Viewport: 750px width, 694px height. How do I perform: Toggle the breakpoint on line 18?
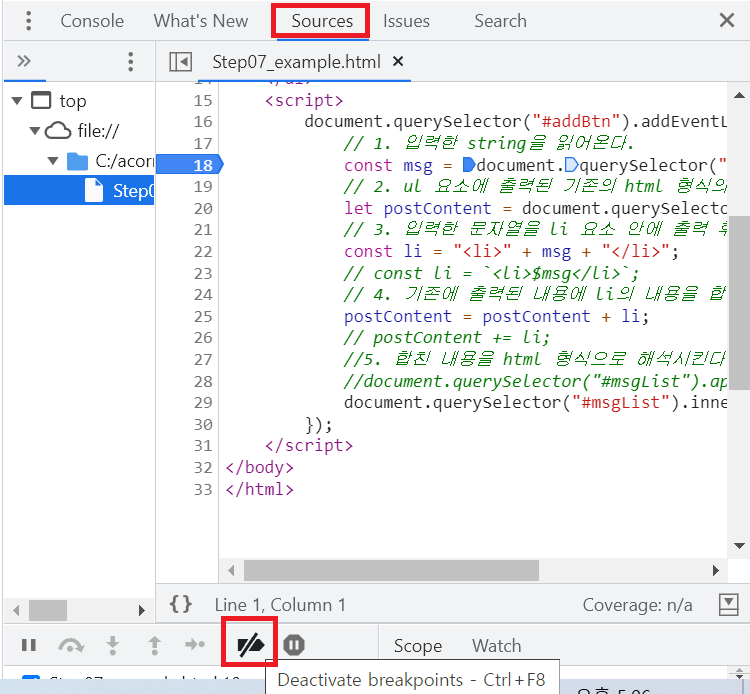point(189,165)
